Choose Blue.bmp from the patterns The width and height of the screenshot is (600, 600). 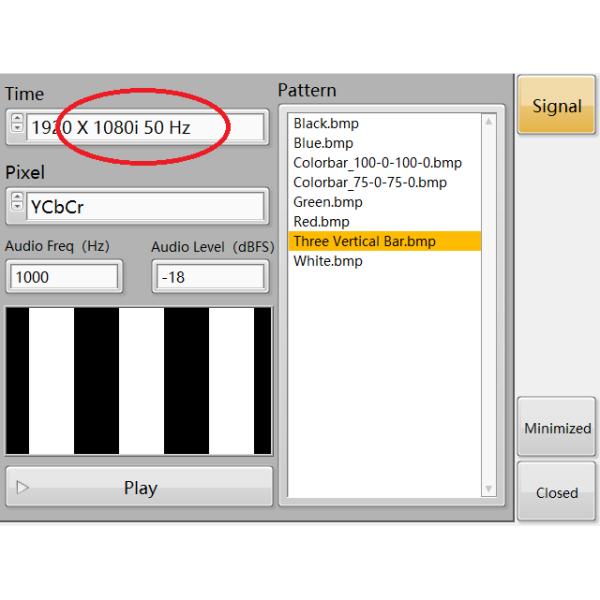coord(323,143)
